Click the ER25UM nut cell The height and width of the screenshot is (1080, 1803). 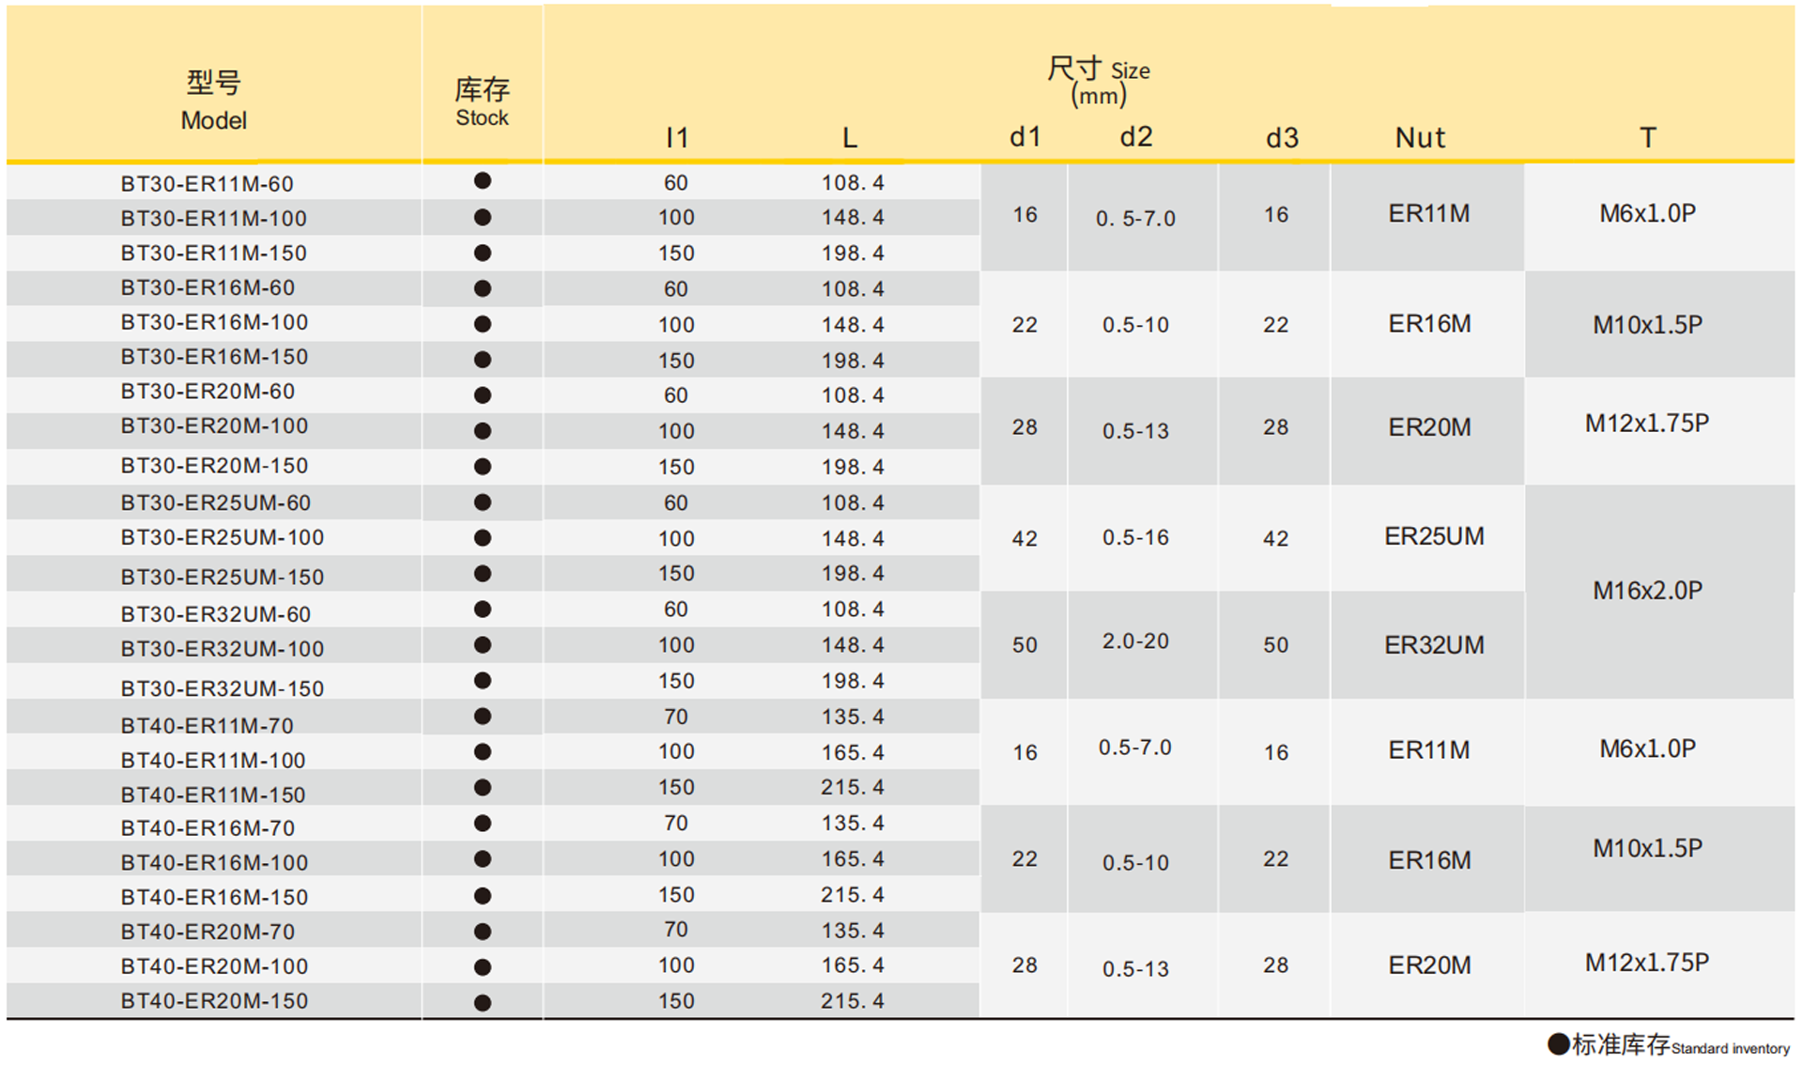(x=1433, y=537)
